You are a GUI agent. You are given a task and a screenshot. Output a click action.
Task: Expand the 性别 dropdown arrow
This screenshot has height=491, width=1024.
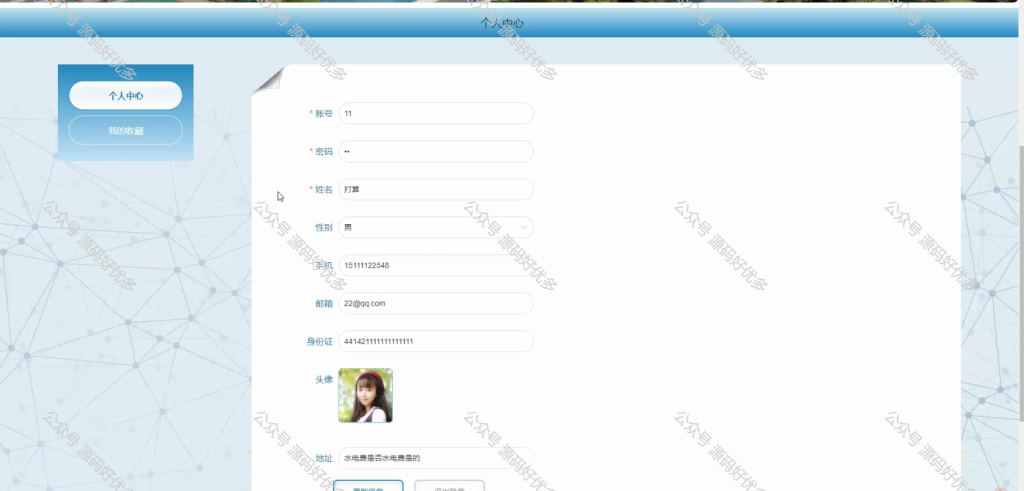point(524,227)
